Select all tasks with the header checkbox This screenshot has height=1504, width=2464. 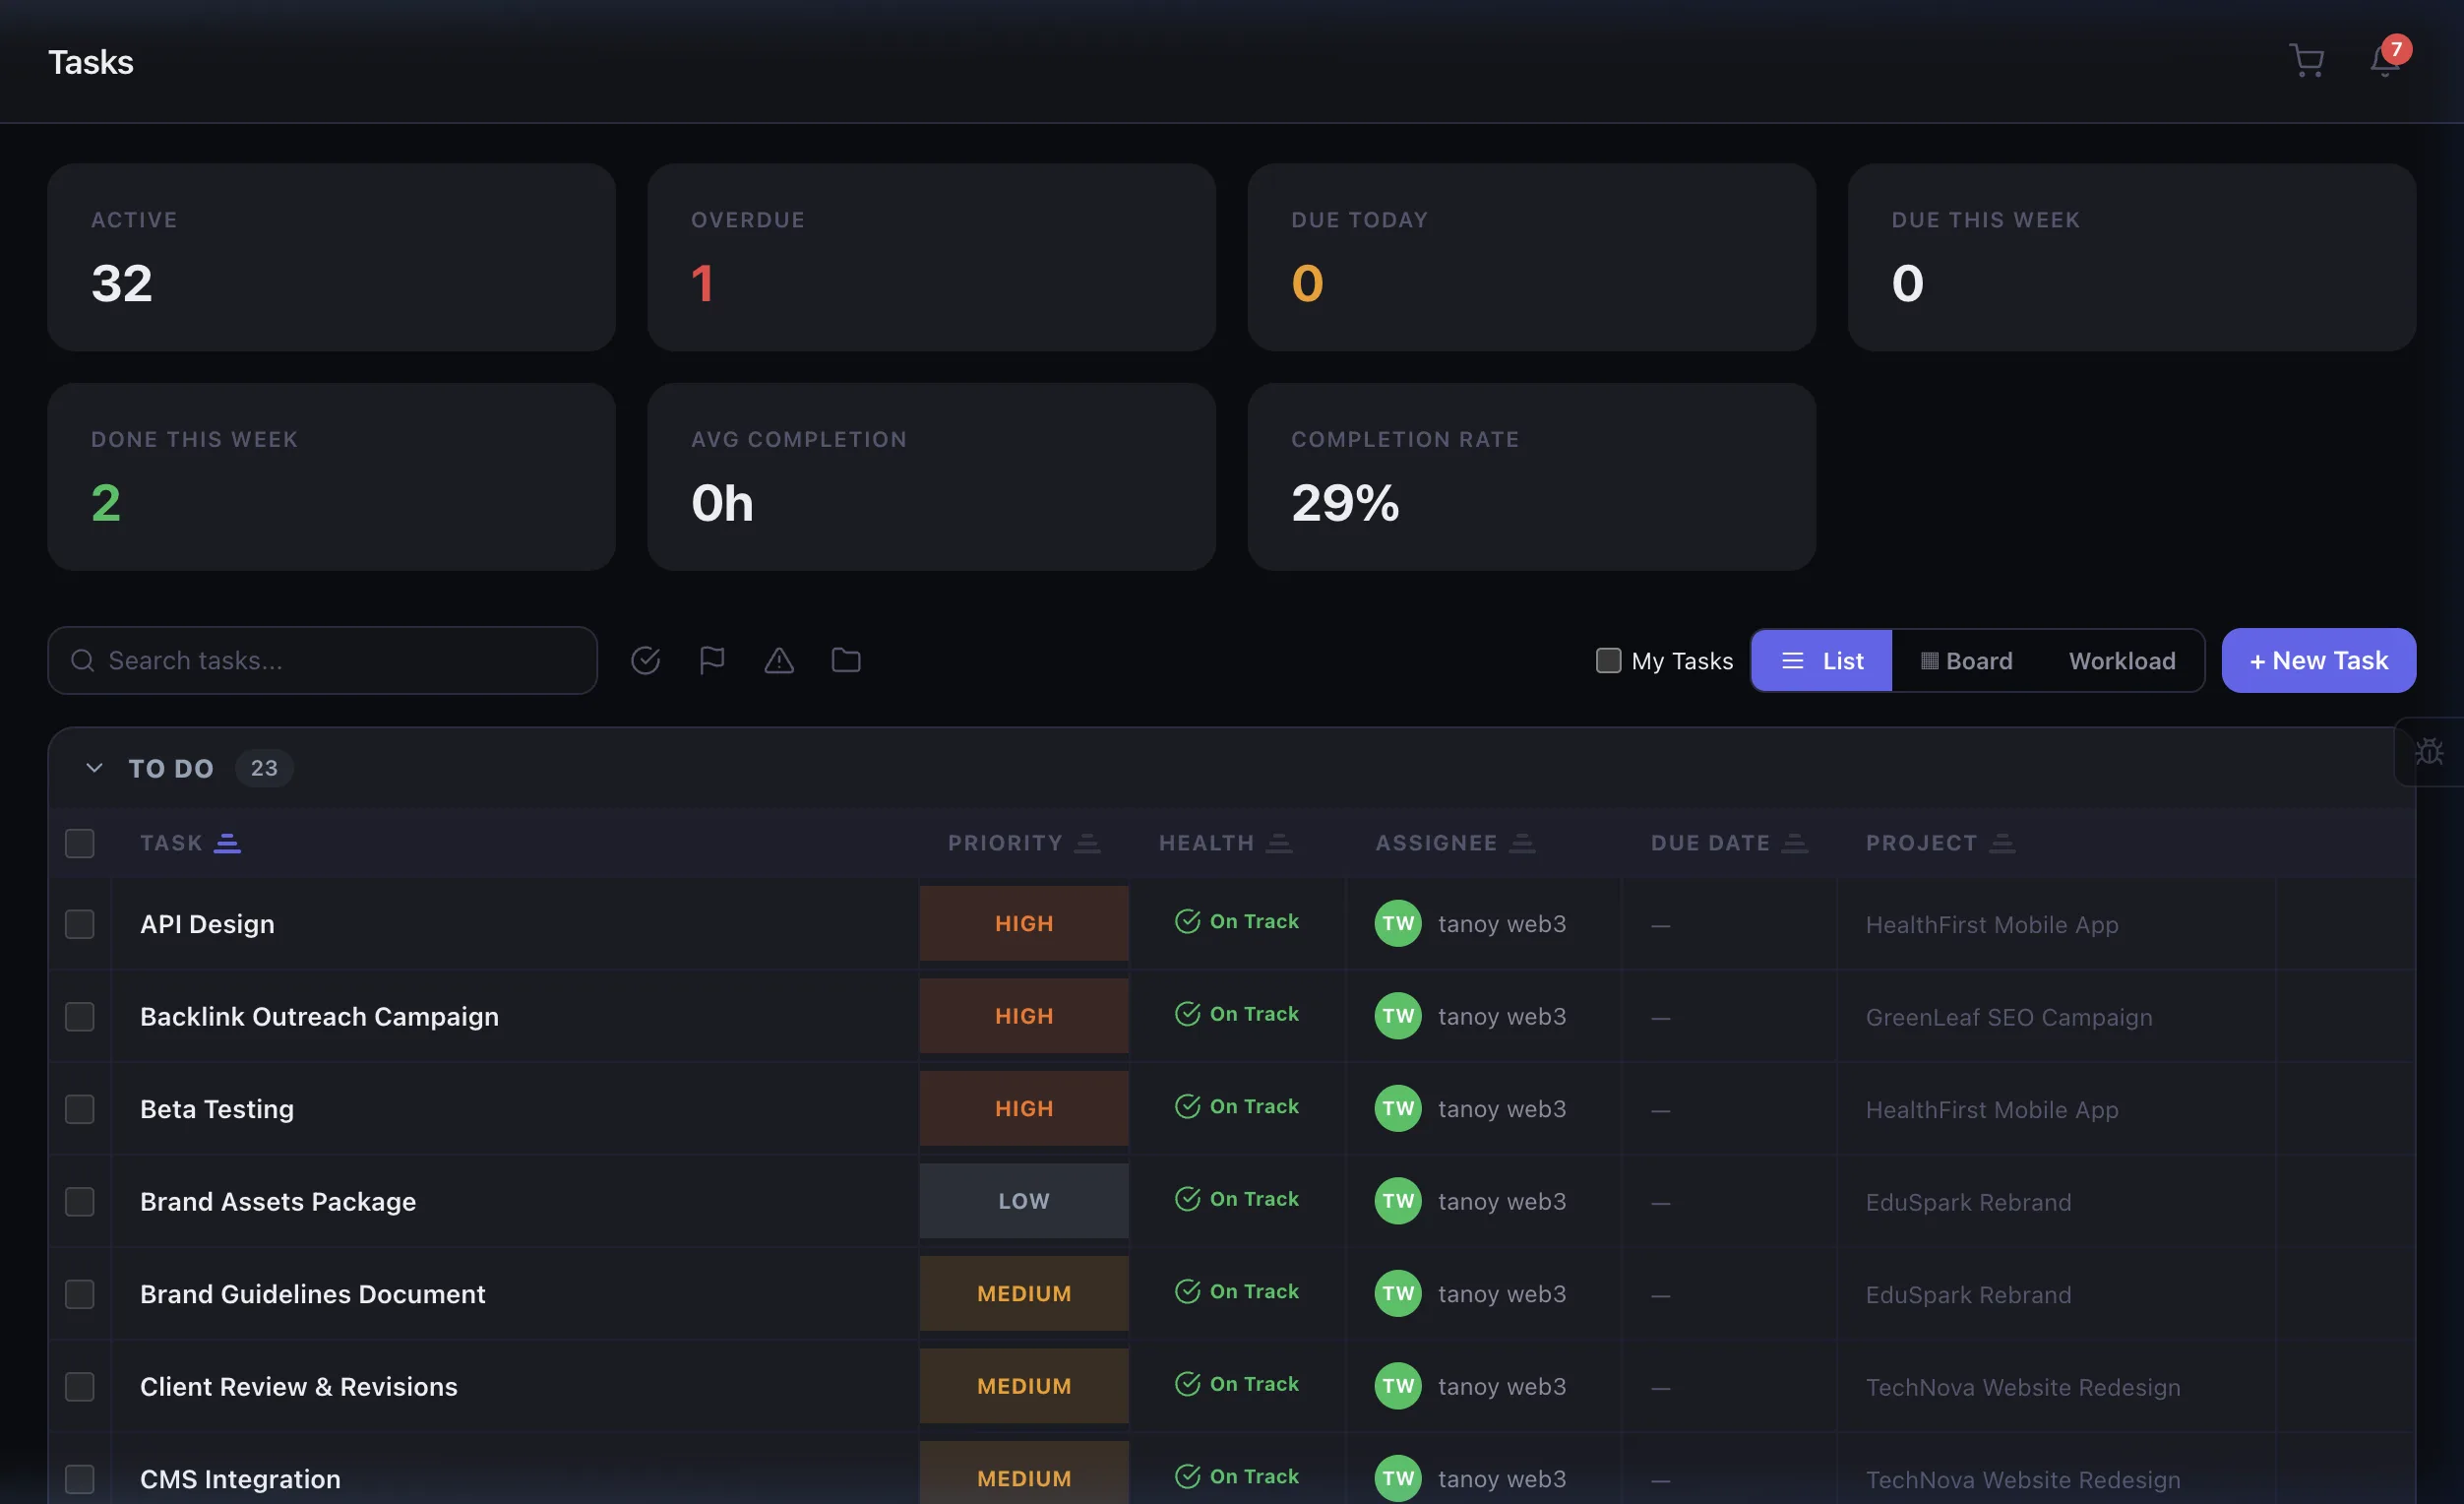pos(79,843)
